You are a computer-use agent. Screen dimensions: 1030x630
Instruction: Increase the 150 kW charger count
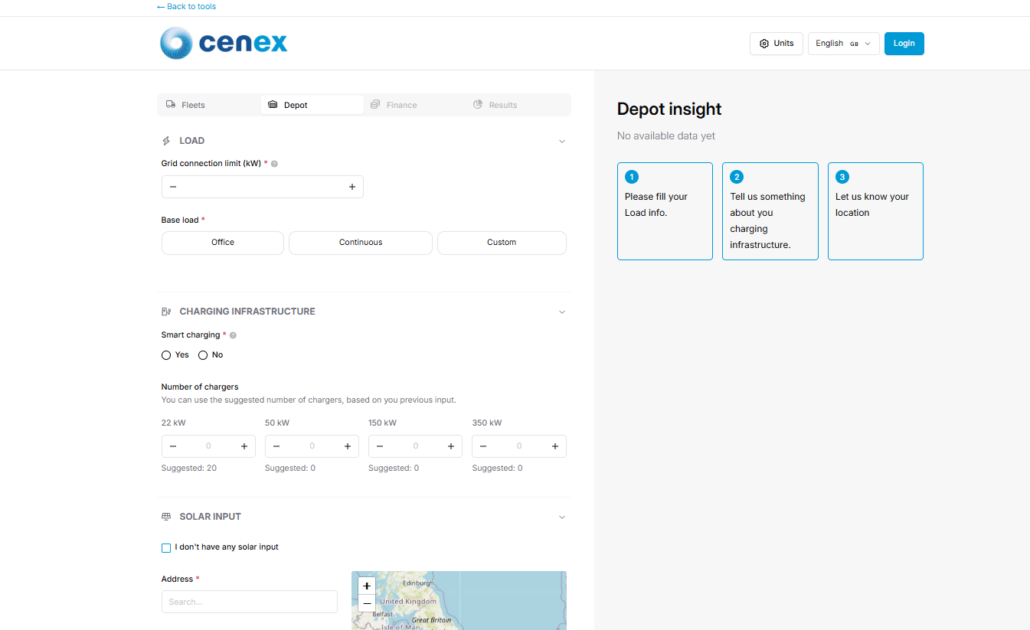[451, 446]
